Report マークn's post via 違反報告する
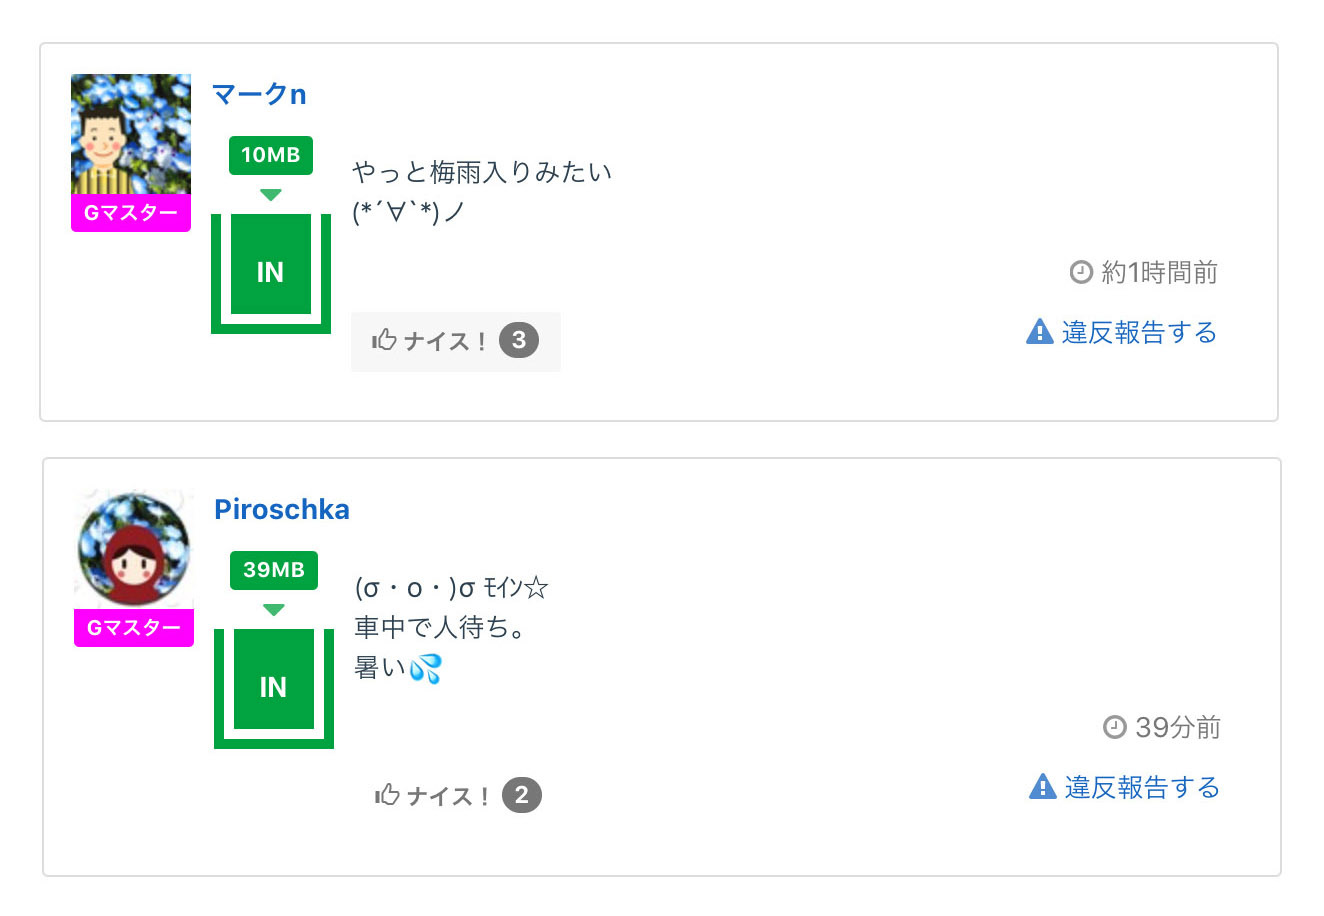The image size is (1324, 916). pyautogui.click(x=1139, y=332)
